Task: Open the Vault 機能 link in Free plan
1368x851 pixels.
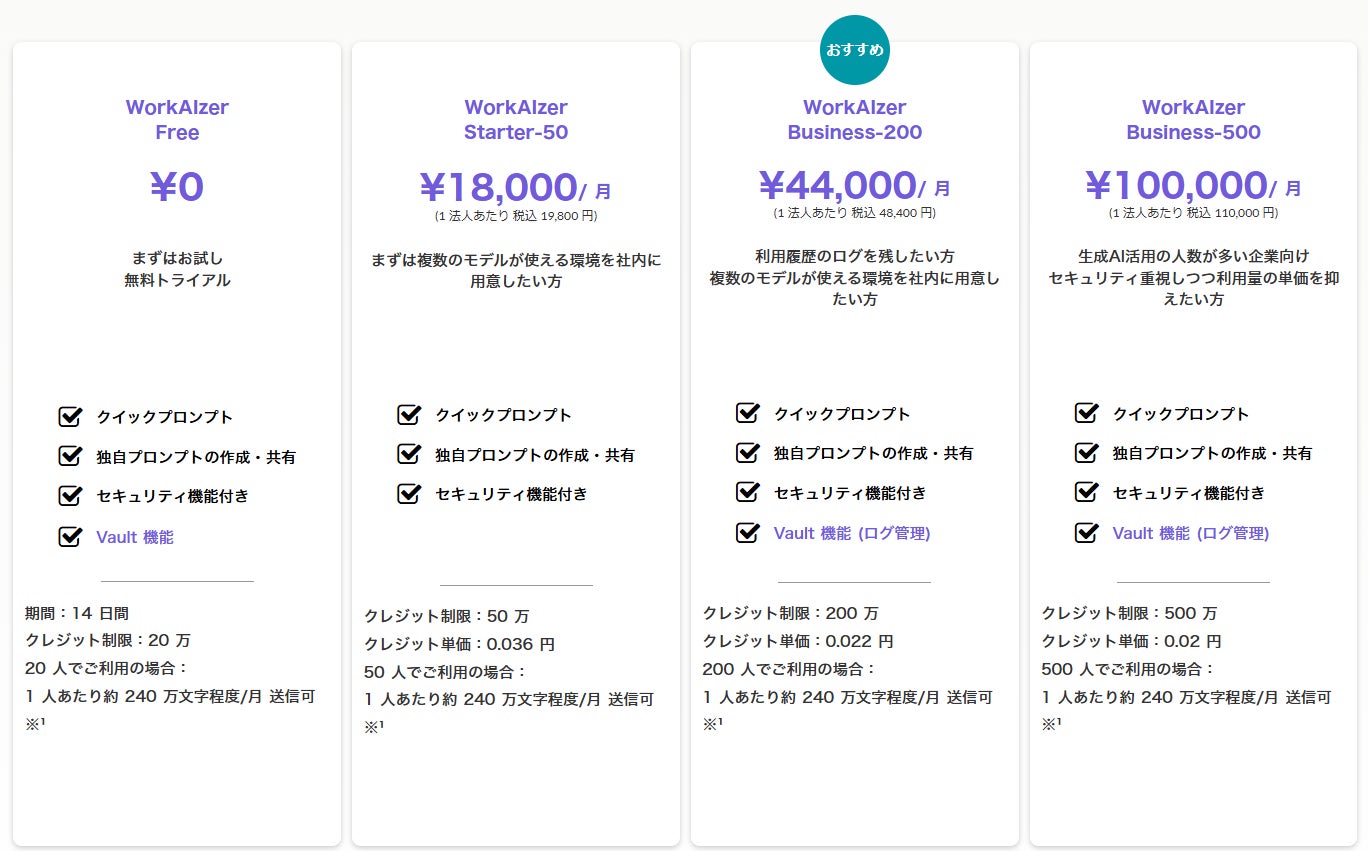Action: click(135, 537)
